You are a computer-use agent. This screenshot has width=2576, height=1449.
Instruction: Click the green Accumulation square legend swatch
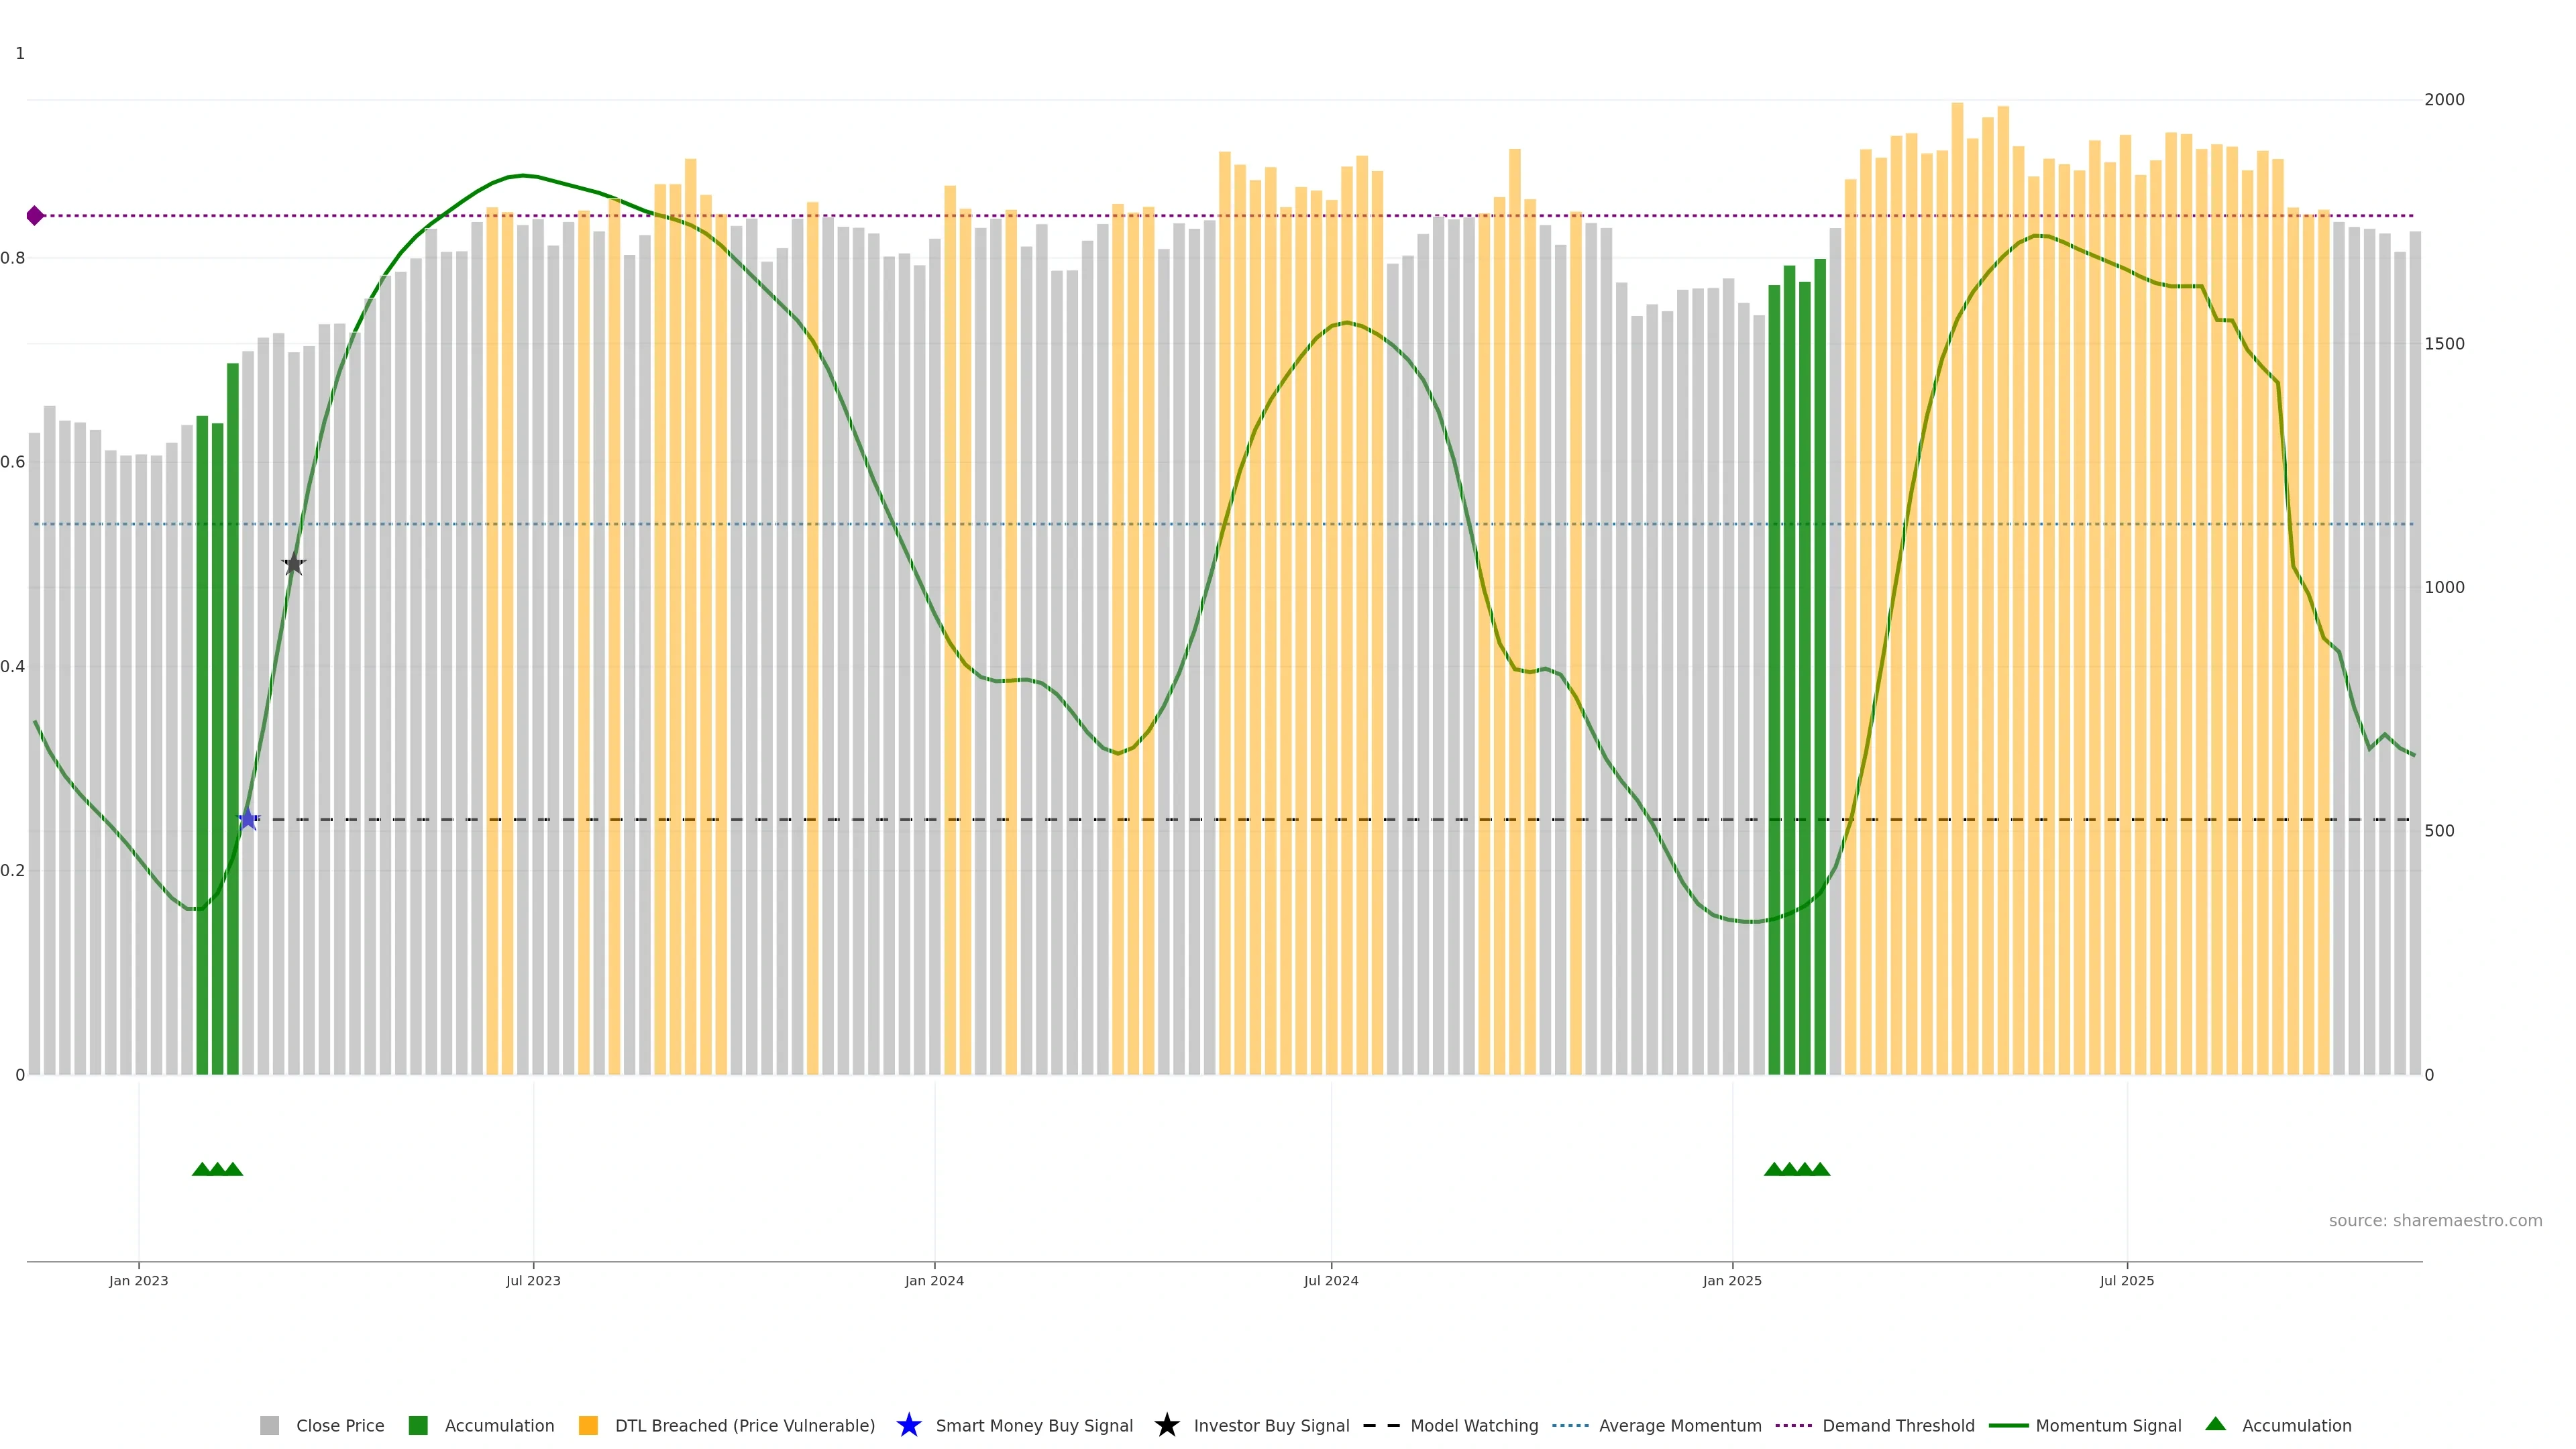coord(418,1426)
